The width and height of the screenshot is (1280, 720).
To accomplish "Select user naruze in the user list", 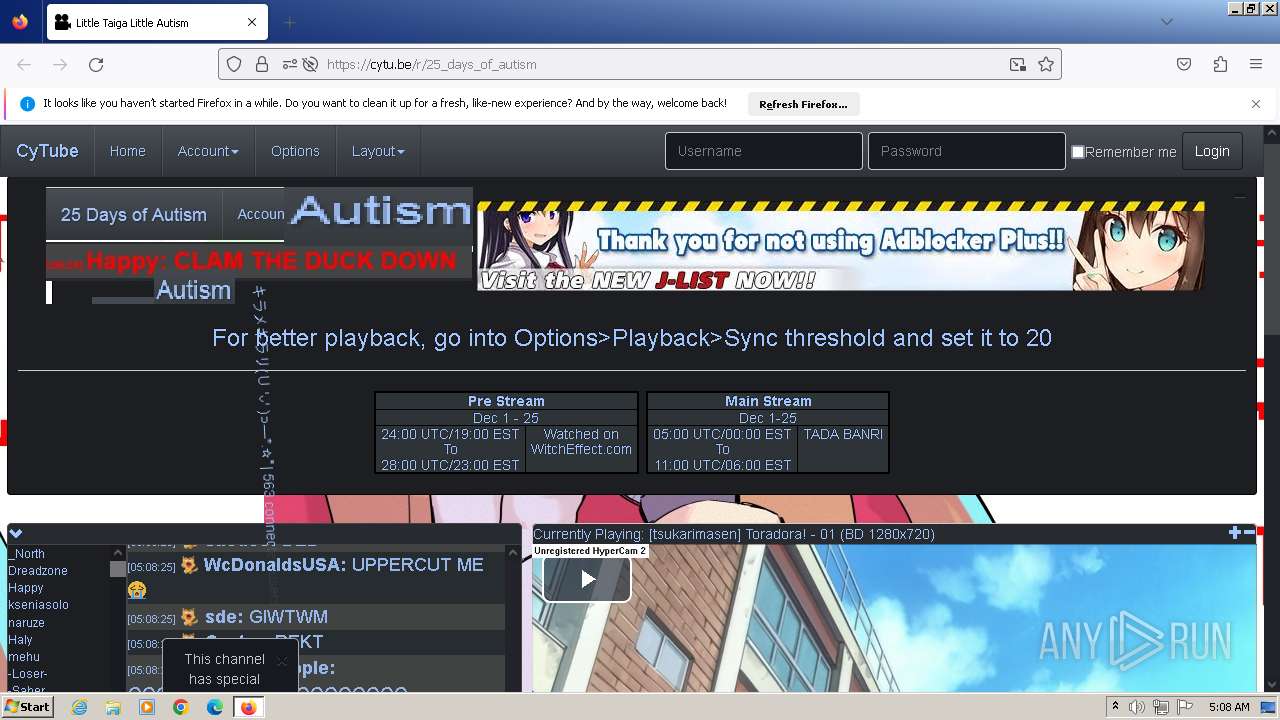I will pyautogui.click(x=26, y=622).
